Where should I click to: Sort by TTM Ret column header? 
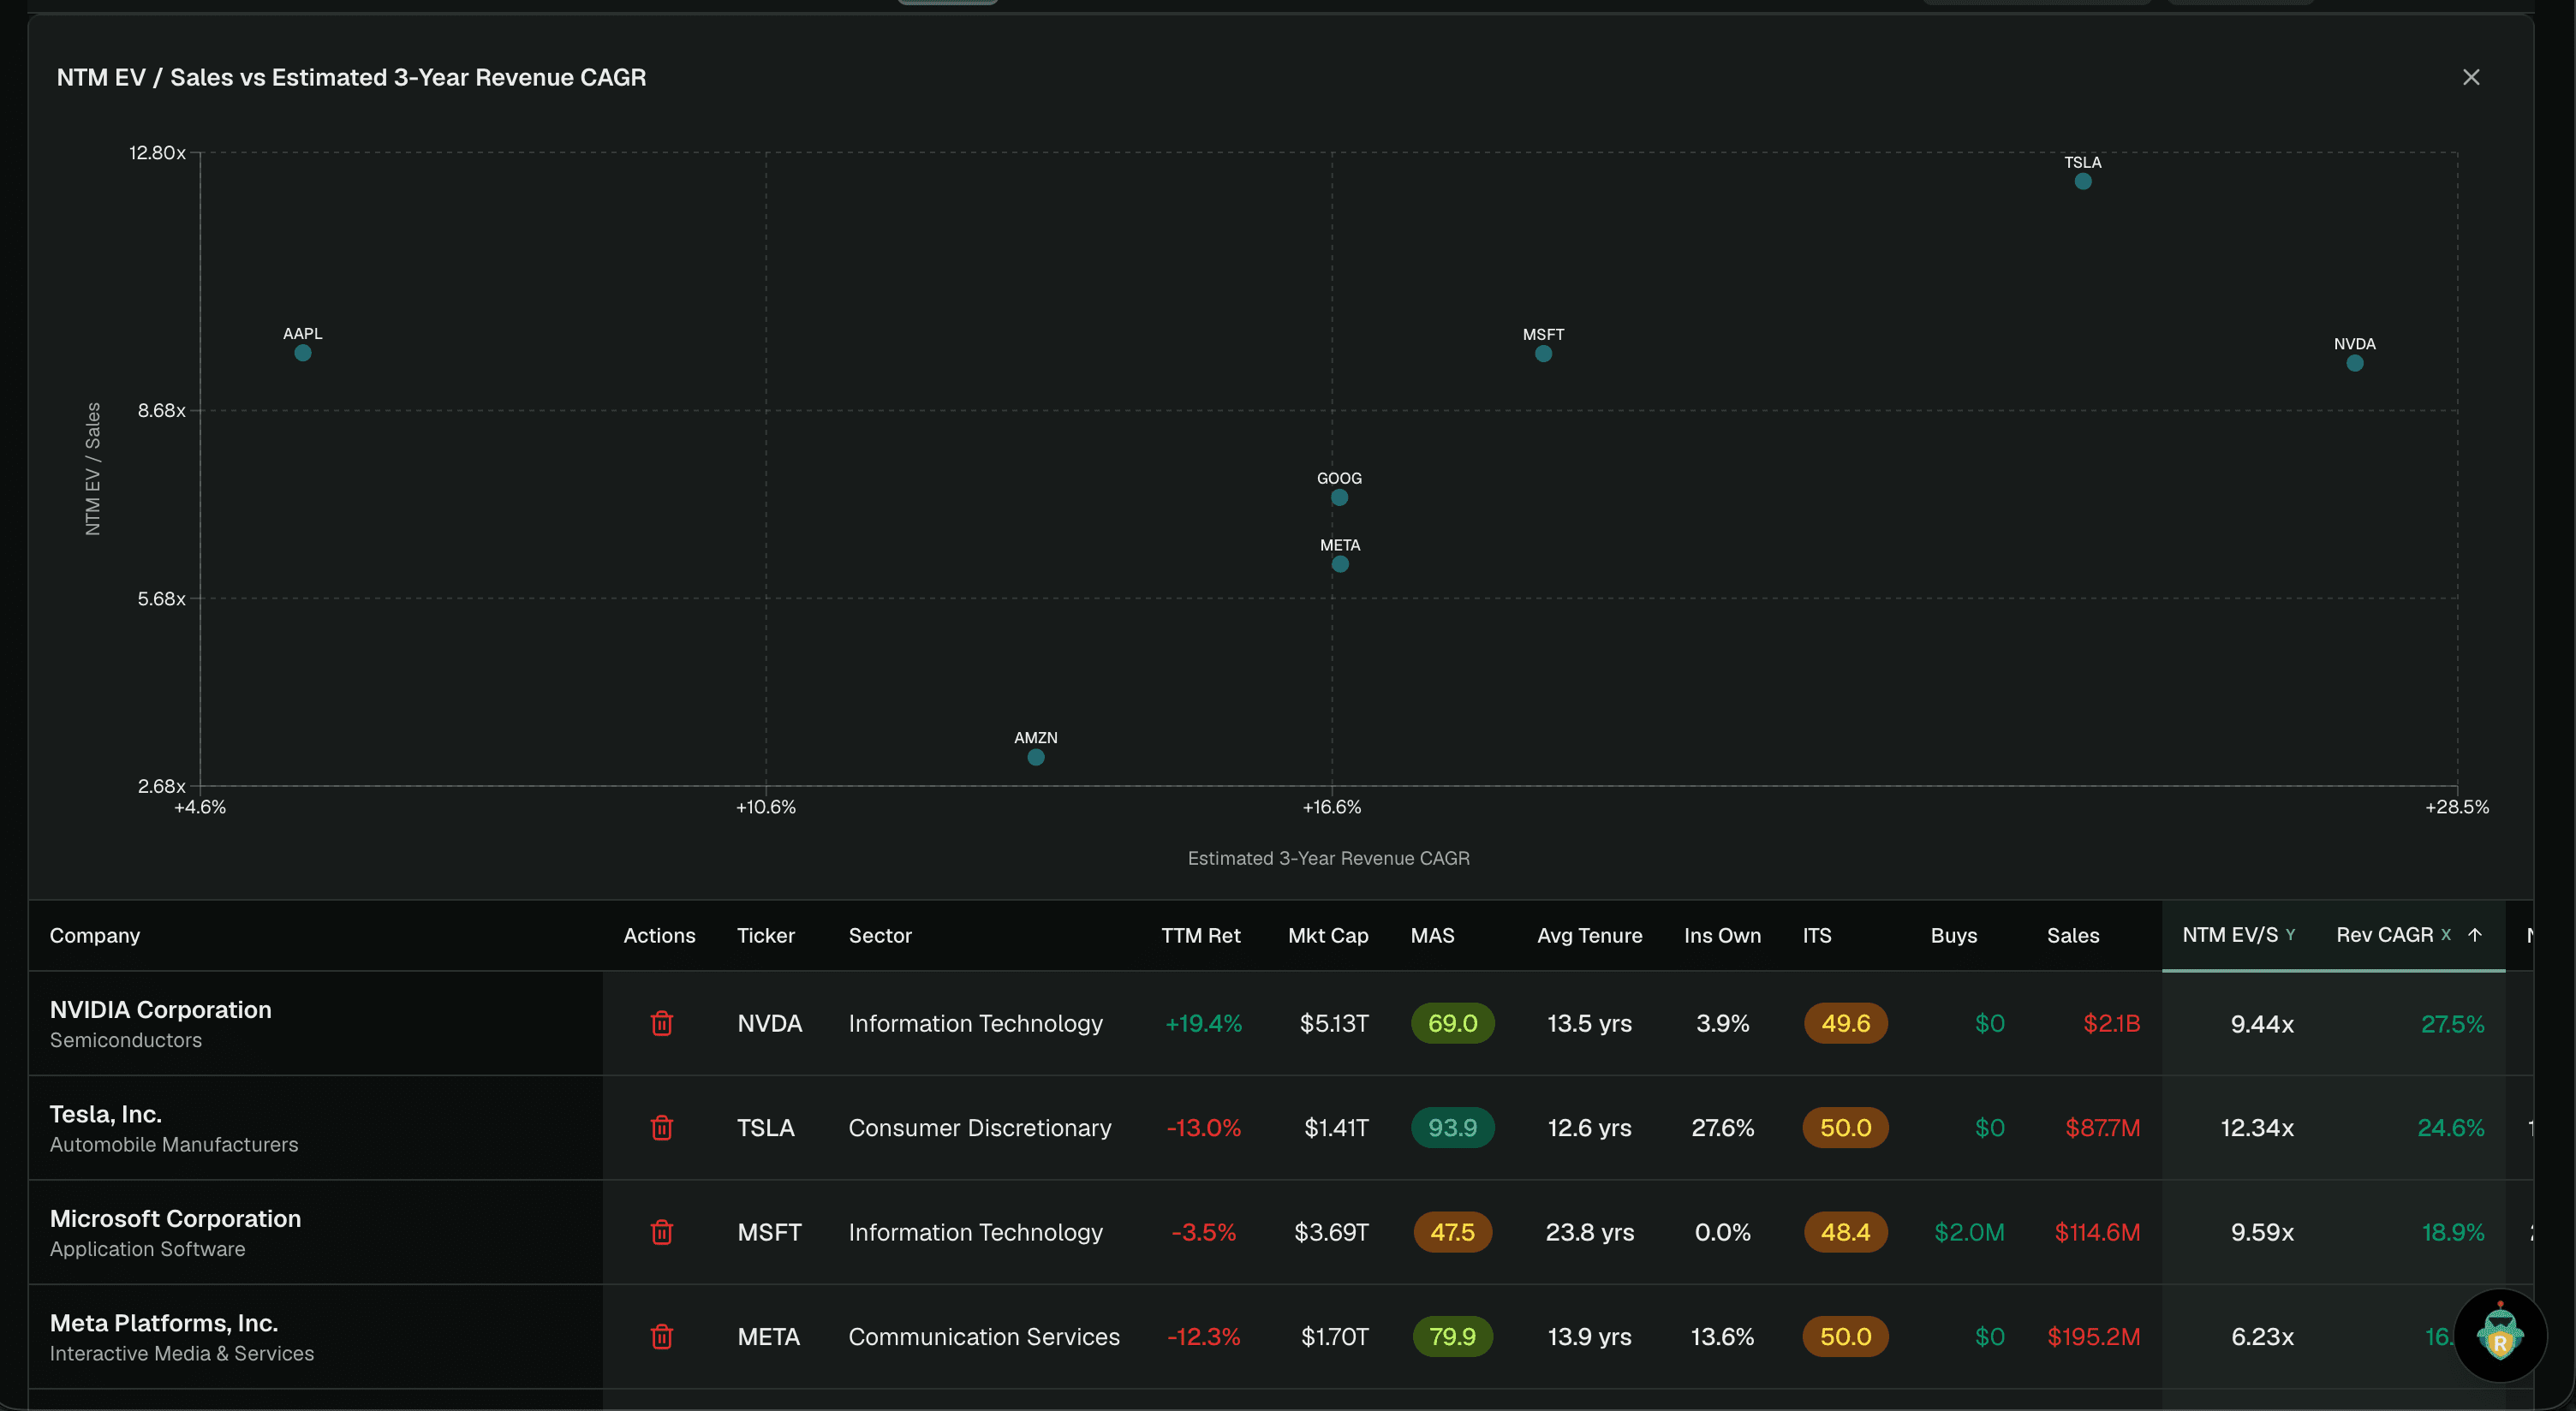coord(1200,935)
